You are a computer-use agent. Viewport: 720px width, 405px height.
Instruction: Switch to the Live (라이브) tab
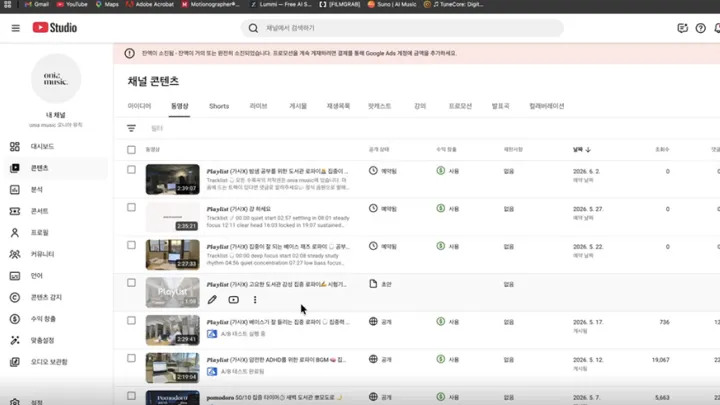[x=259, y=106]
